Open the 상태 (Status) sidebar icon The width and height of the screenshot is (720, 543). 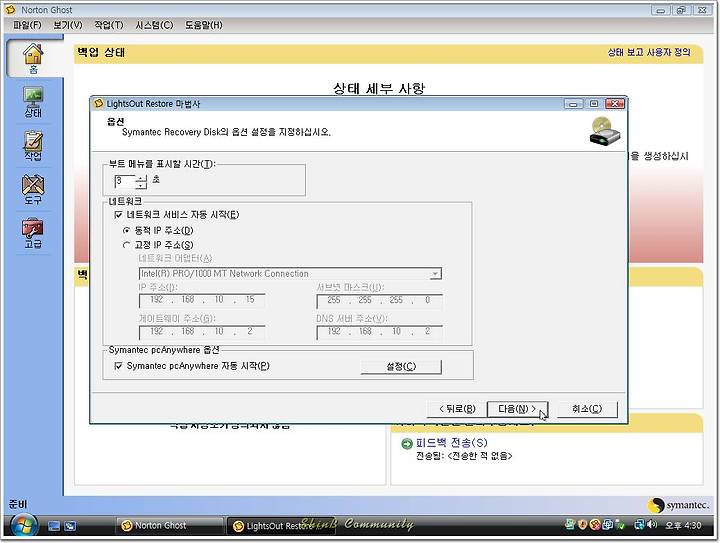click(33, 102)
